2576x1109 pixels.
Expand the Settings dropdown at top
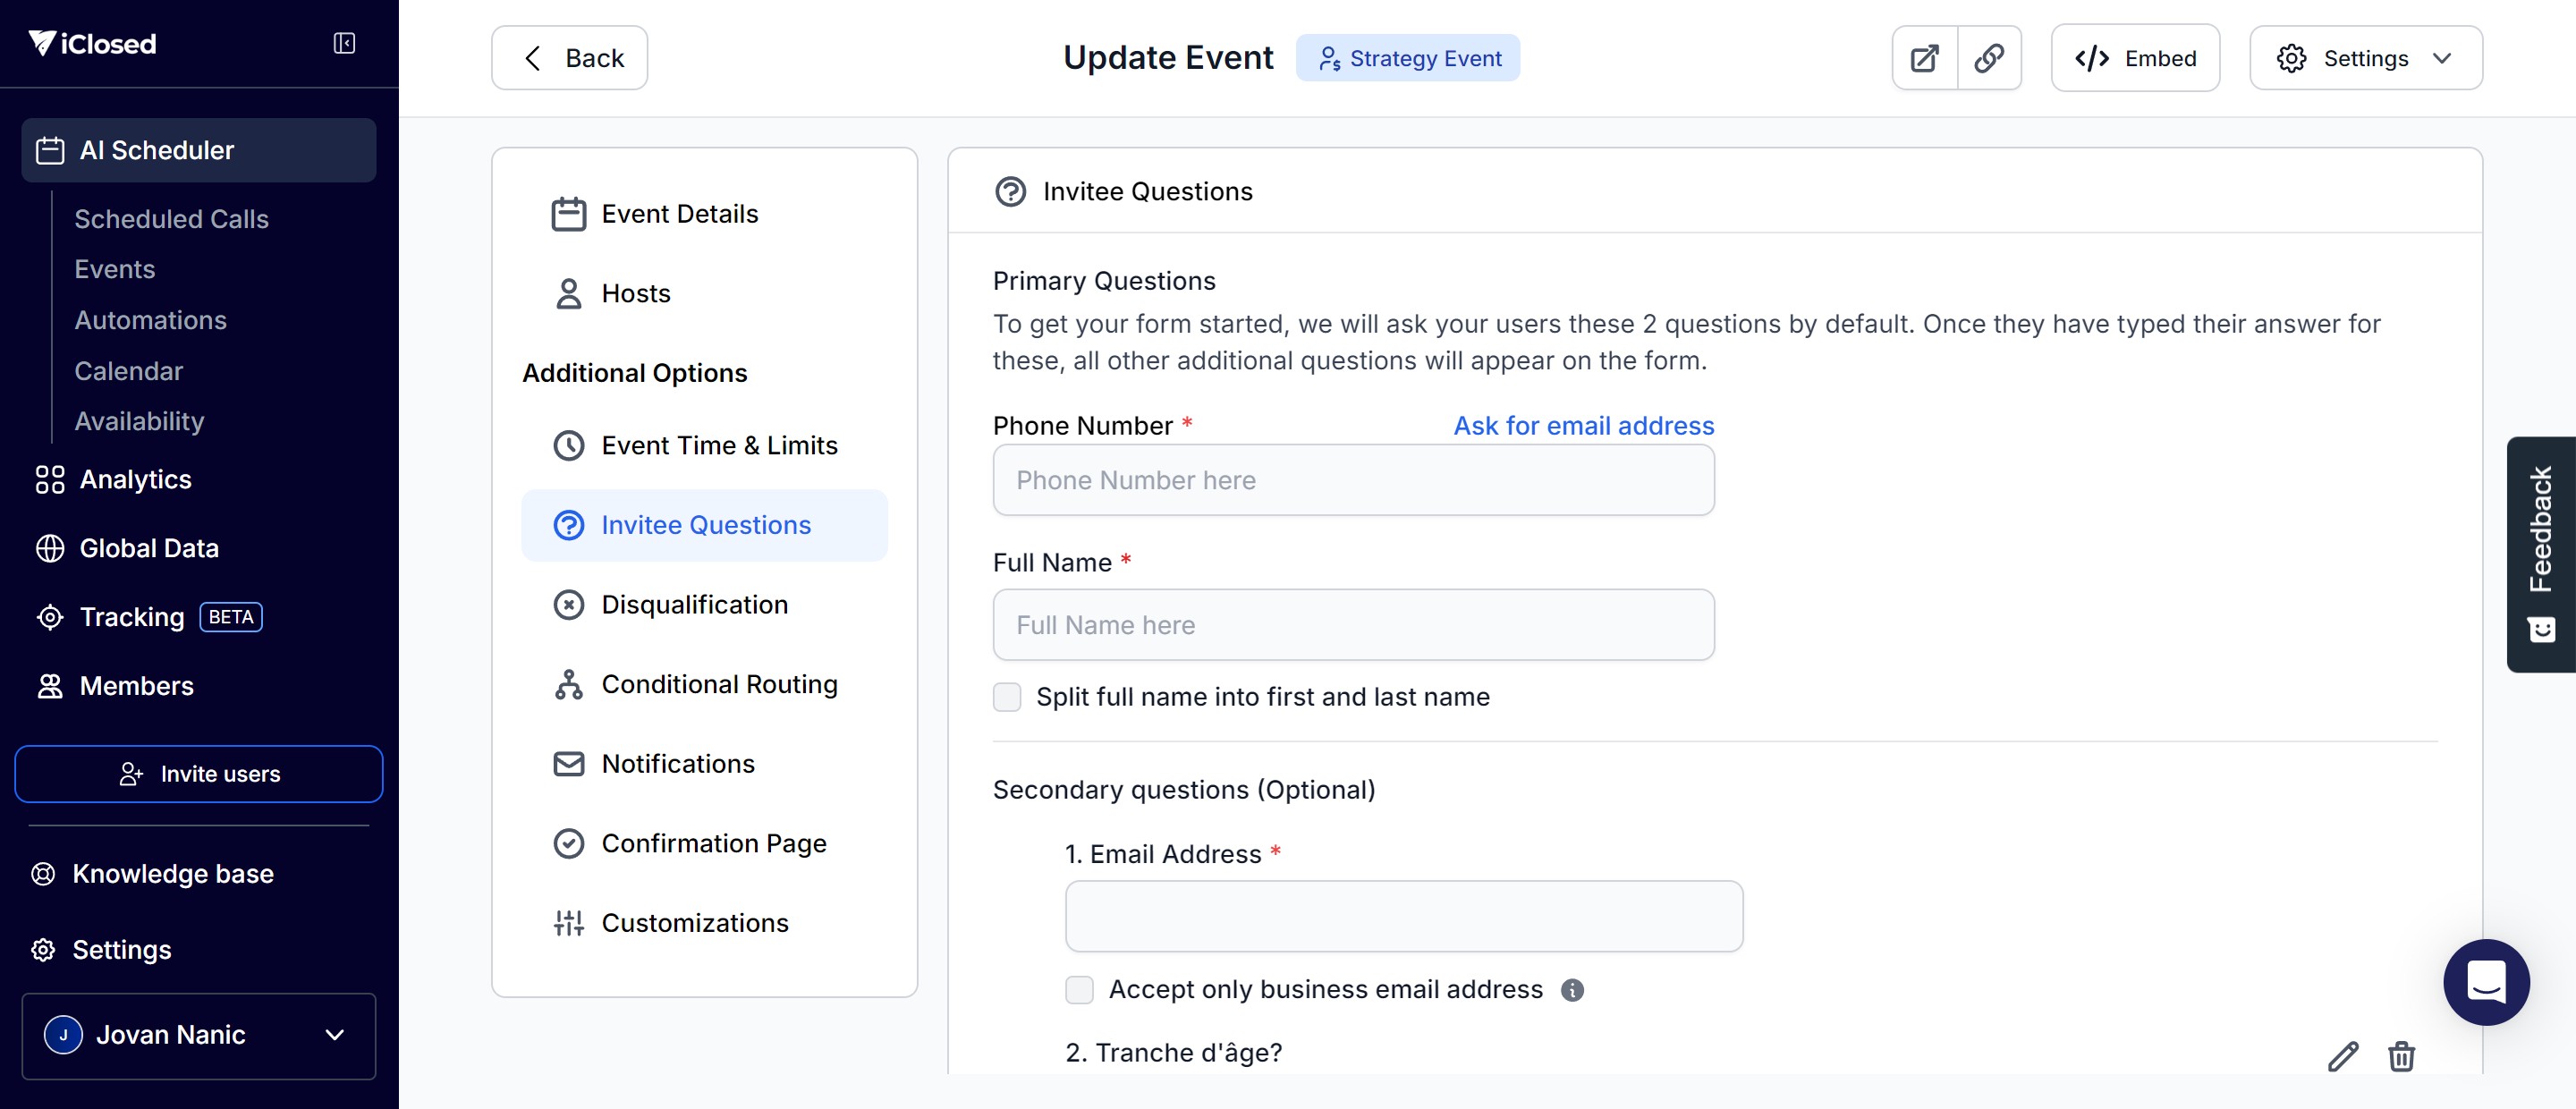tap(2365, 58)
